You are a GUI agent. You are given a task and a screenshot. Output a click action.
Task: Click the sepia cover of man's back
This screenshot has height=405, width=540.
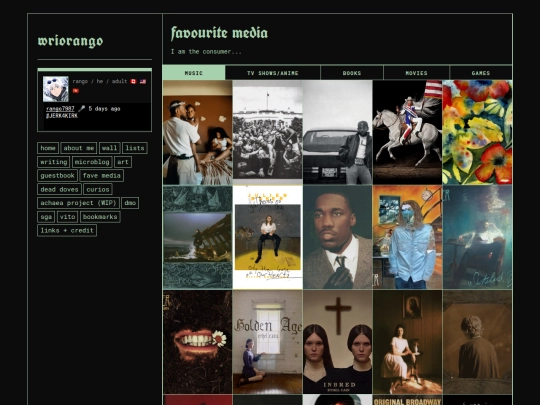(x=477, y=342)
